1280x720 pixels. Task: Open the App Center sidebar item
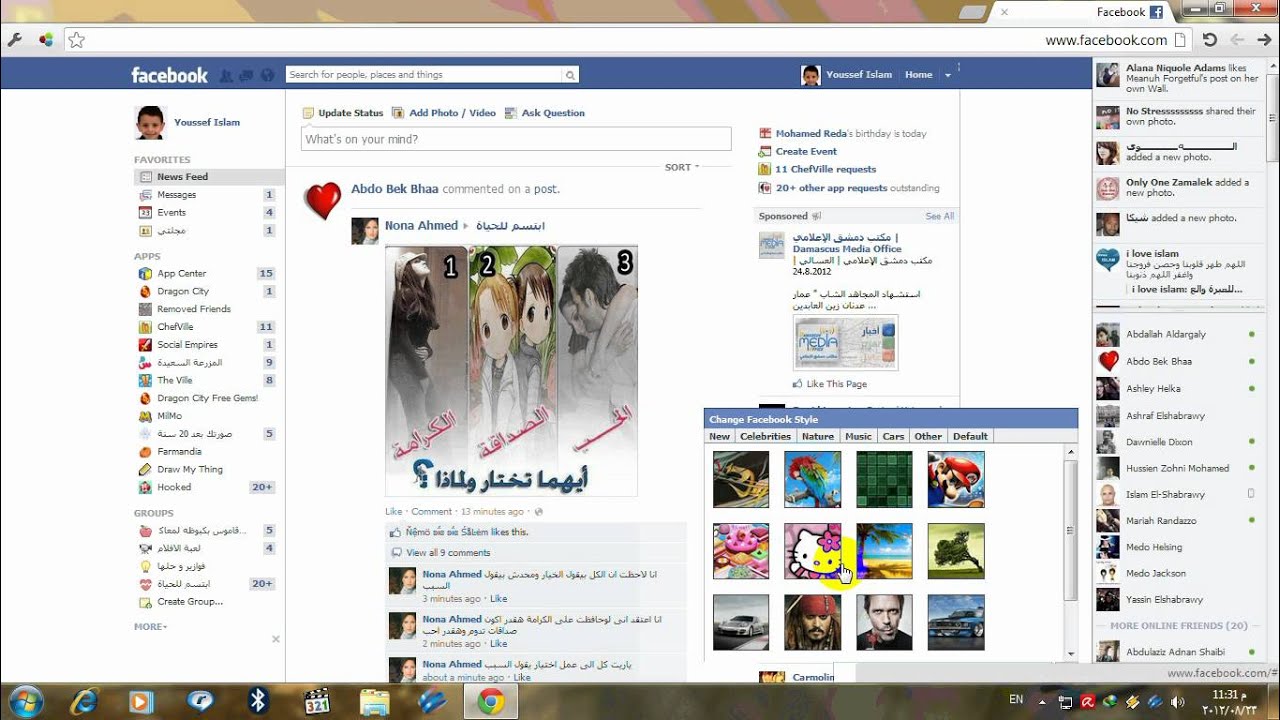tap(181, 273)
